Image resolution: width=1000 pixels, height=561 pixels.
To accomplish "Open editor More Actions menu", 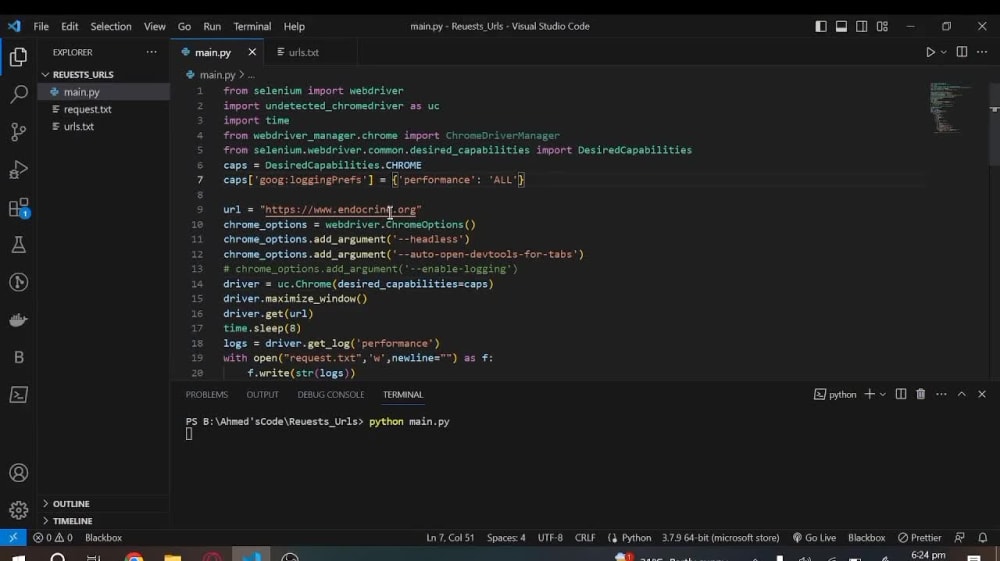I will tap(982, 52).
